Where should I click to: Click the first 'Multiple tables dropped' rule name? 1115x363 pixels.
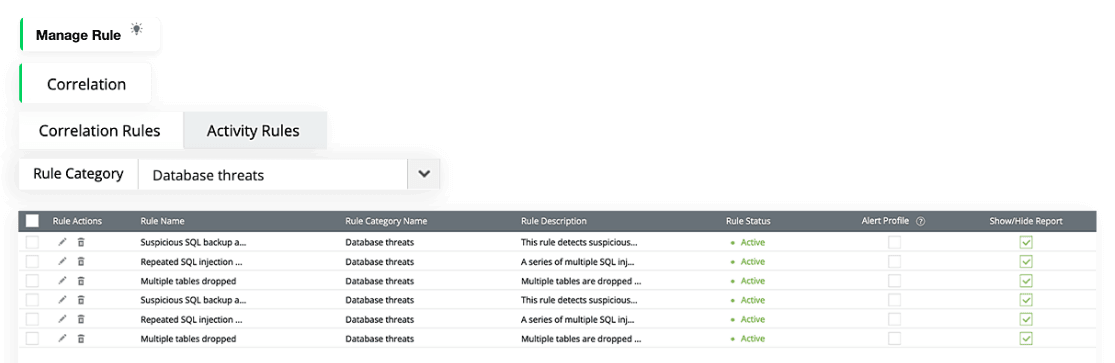point(188,281)
